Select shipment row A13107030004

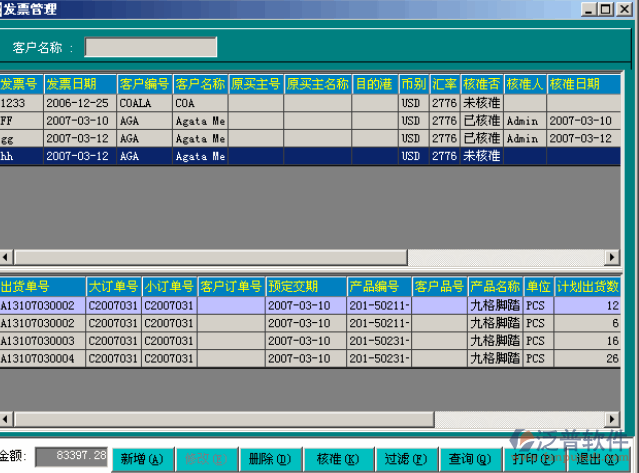(40, 359)
